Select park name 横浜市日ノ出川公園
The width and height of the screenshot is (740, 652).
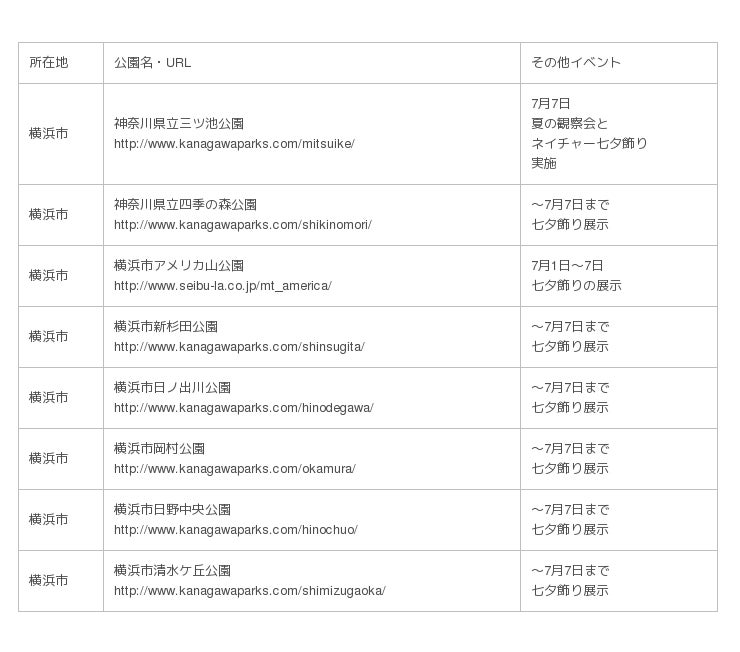[x=172, y=388]
